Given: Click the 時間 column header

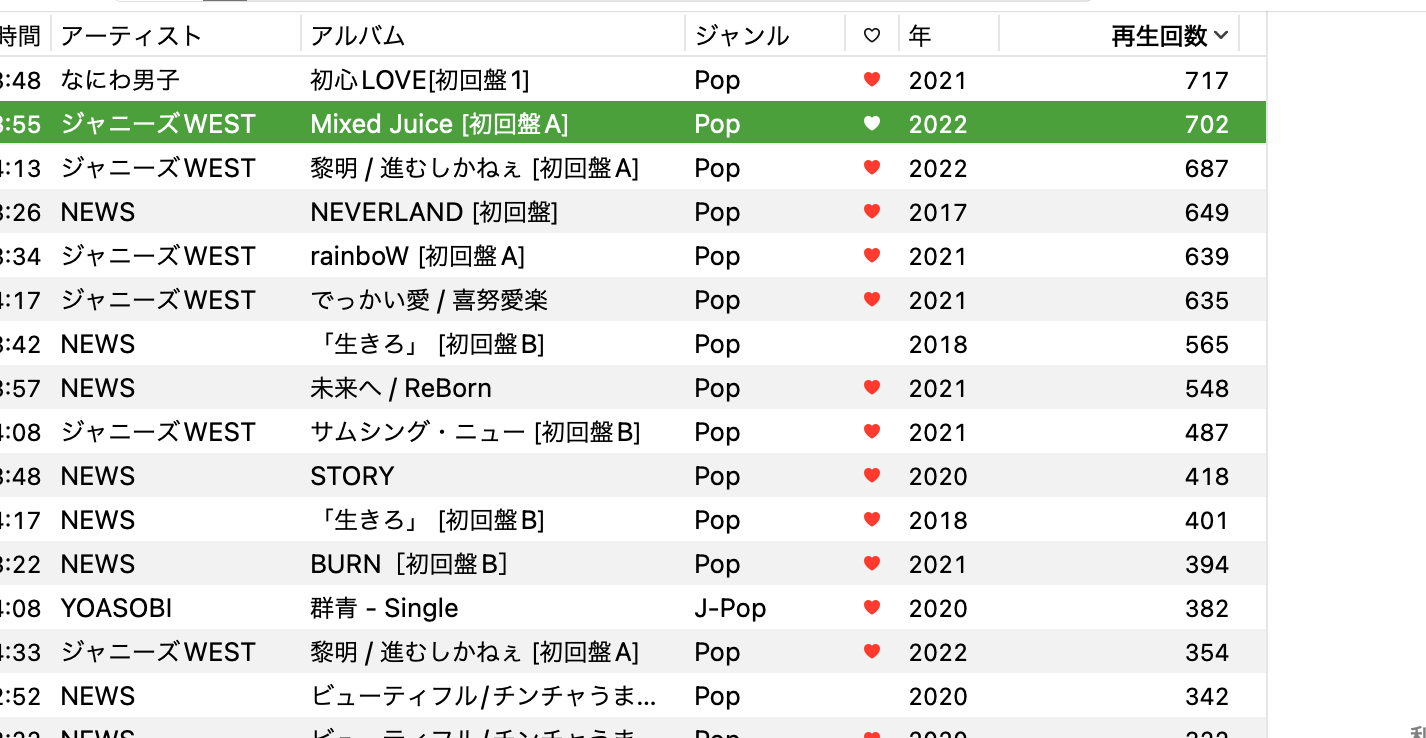Looking at the screenshot, I should tap(20, 36).
